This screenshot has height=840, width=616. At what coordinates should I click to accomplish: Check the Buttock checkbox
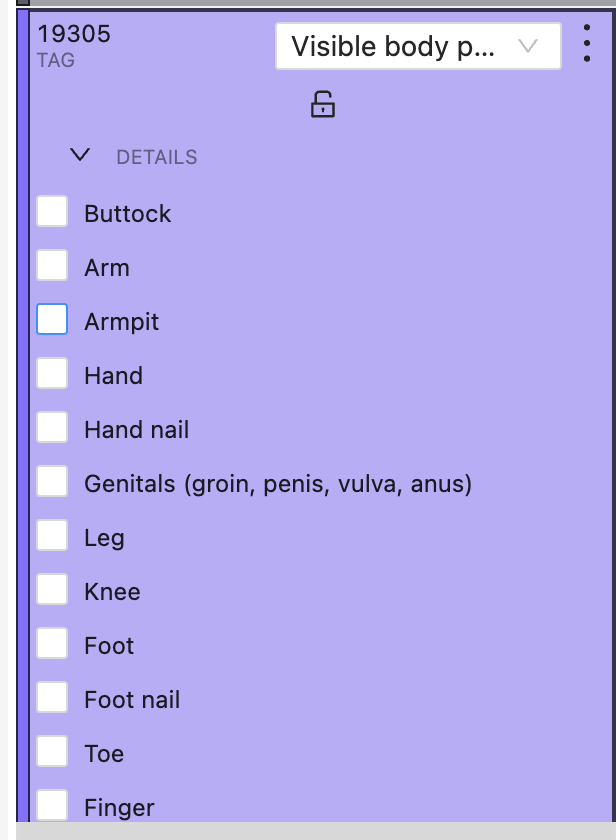click(x=52, y=212)
